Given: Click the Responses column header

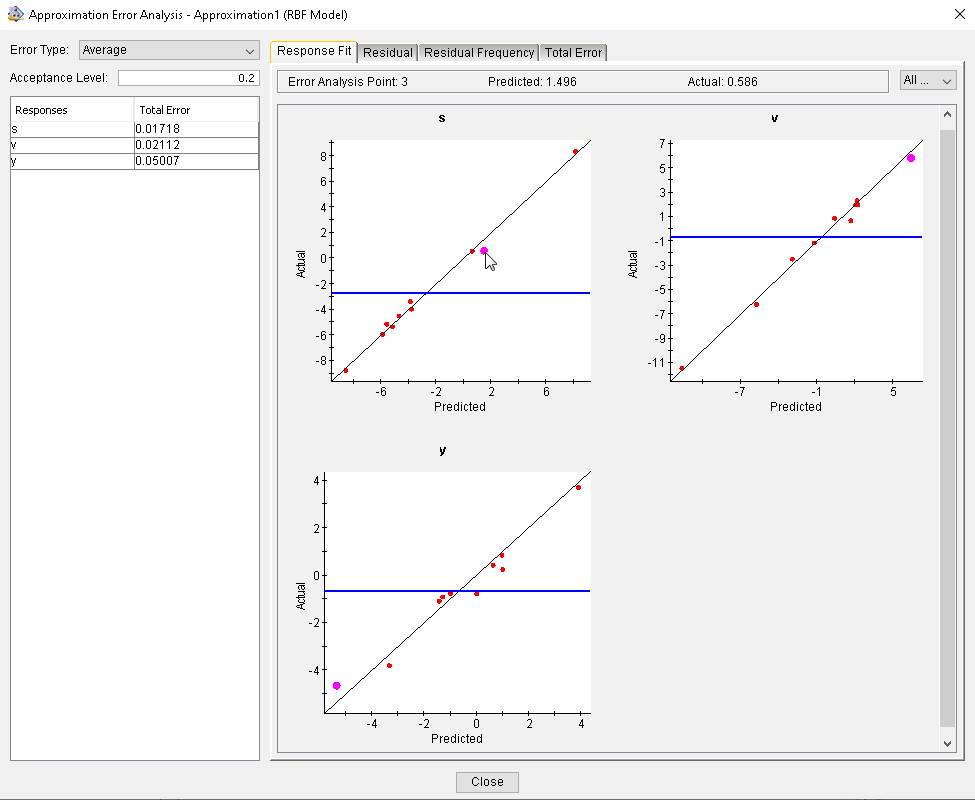Looking at the screenshot, I should pyautogui.click(x=72, y=110).
